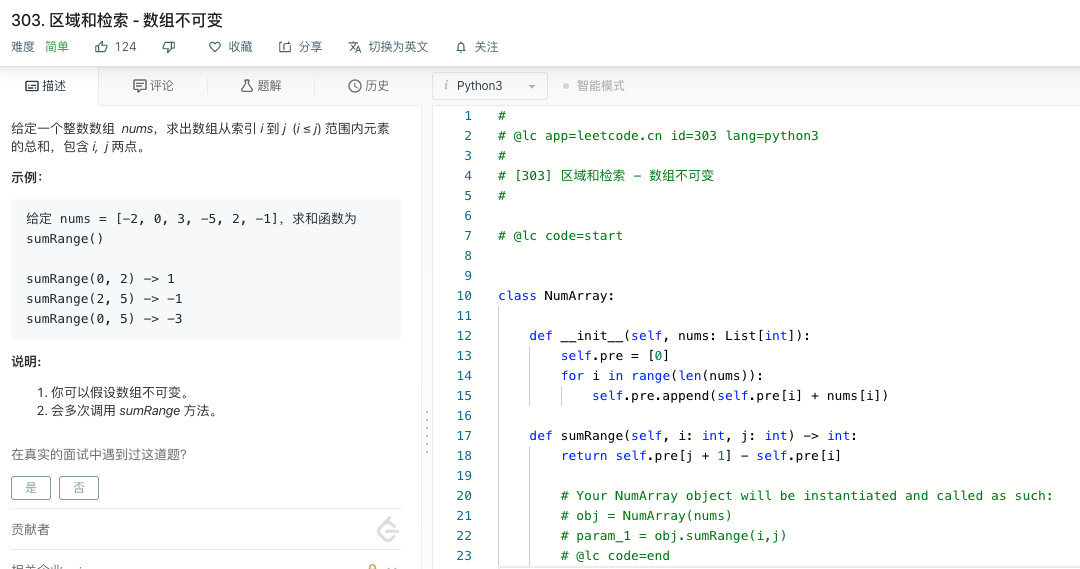
Task: Click problem title 303. 区域和检索
Action: (x=117, y=20)
